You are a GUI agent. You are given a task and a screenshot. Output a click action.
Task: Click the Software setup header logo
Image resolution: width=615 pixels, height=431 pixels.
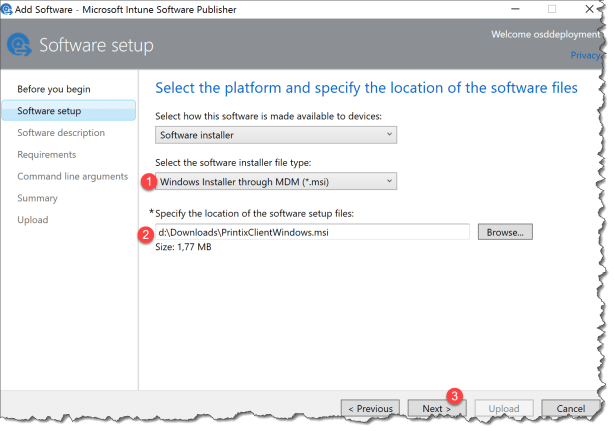pos(19,46)
